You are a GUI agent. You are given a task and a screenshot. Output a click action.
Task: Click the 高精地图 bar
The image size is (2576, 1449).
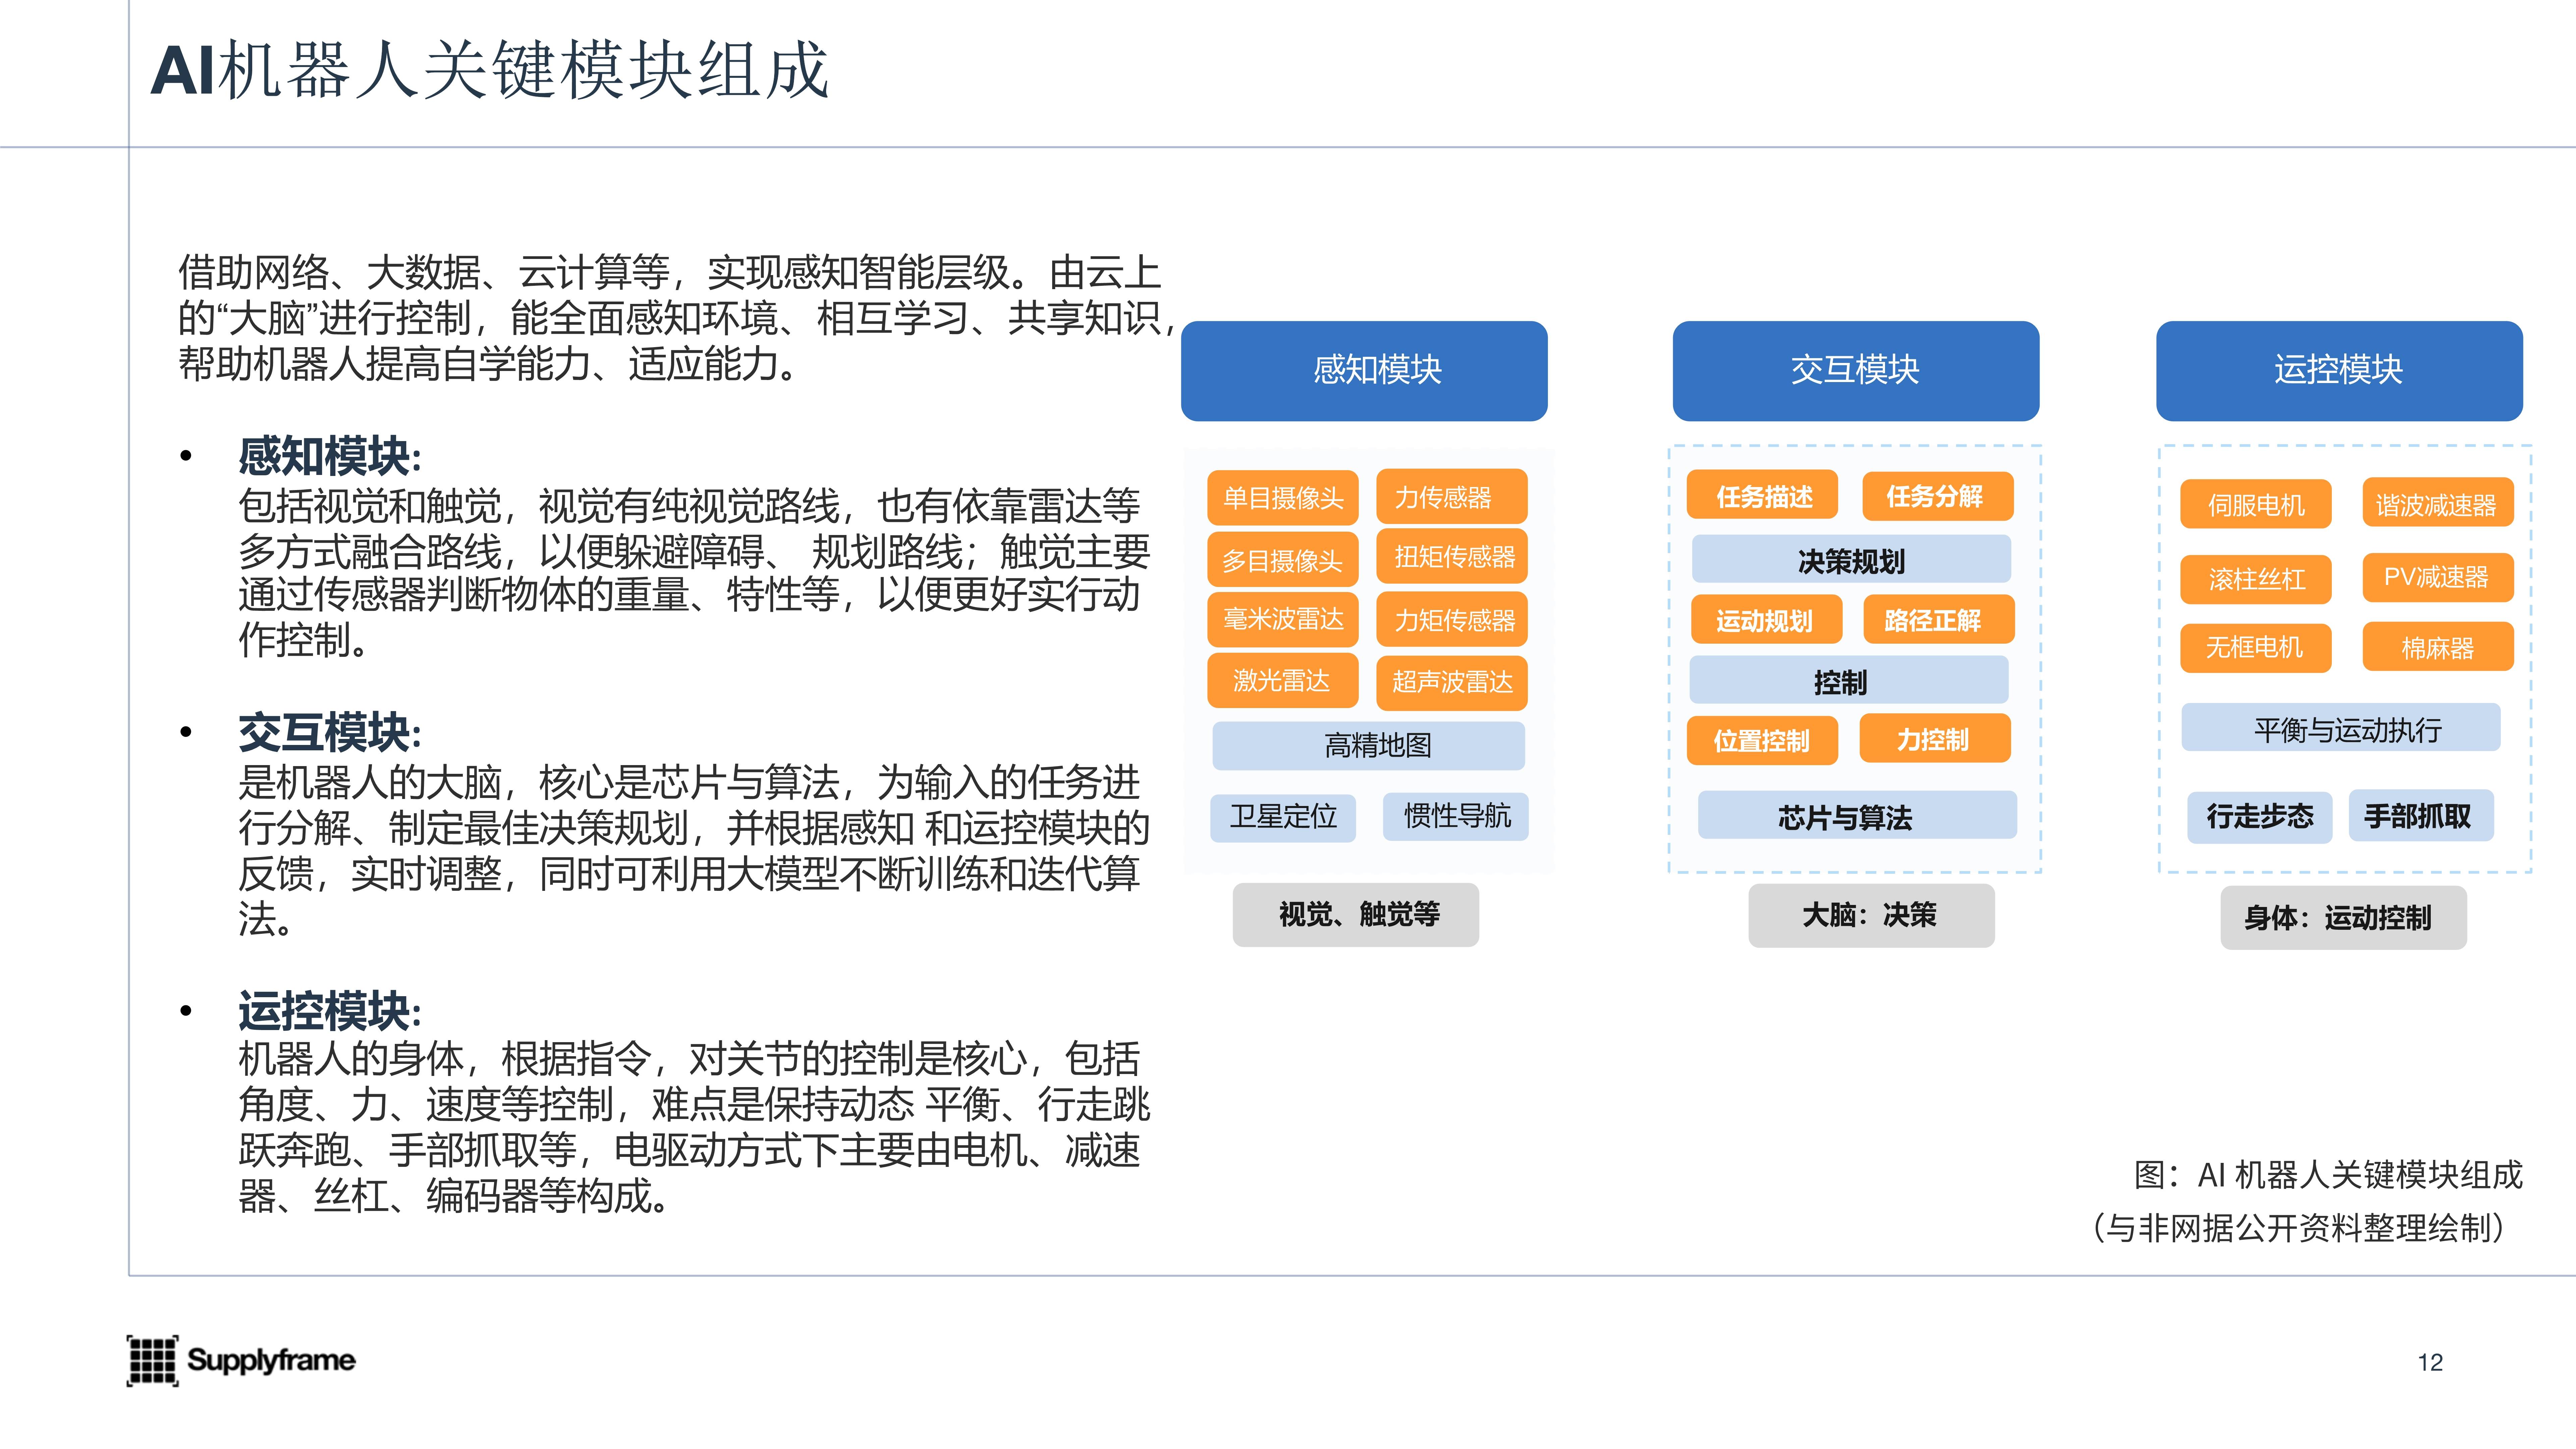point(1368,745)
